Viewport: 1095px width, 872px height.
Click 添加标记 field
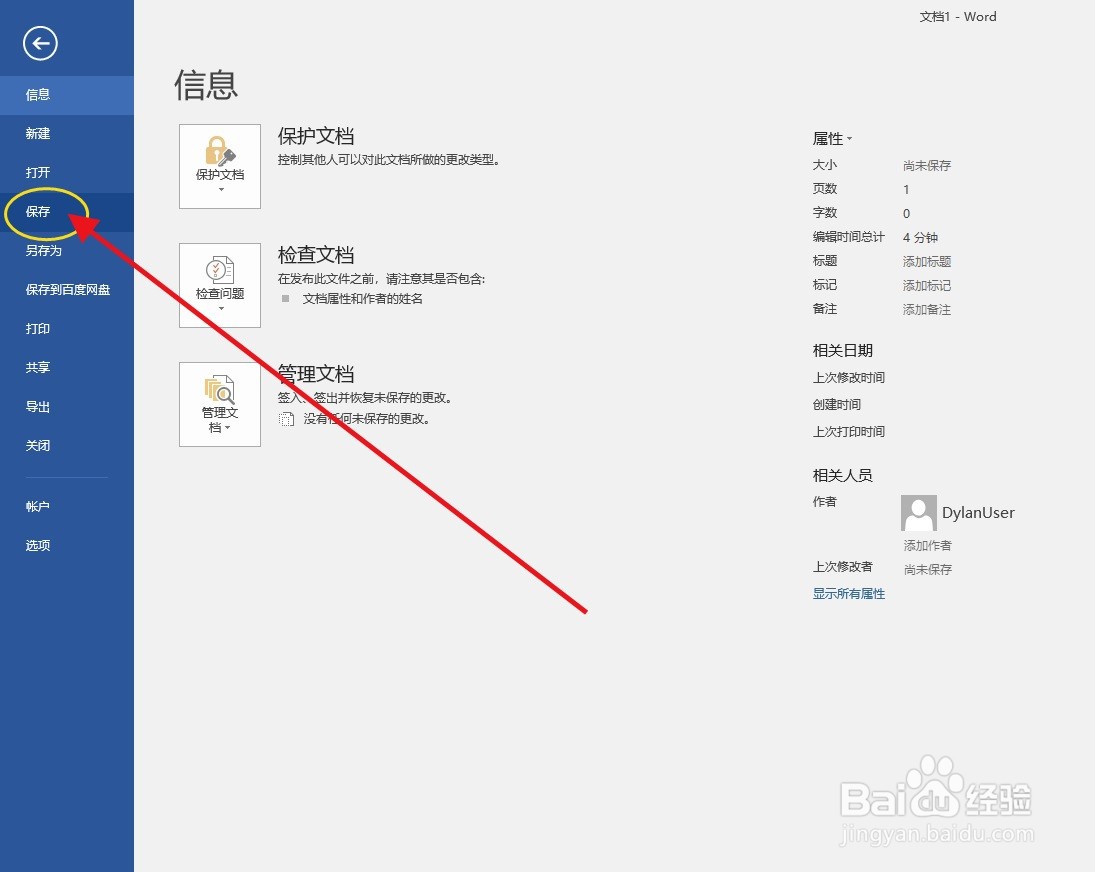tap(927, 286)
